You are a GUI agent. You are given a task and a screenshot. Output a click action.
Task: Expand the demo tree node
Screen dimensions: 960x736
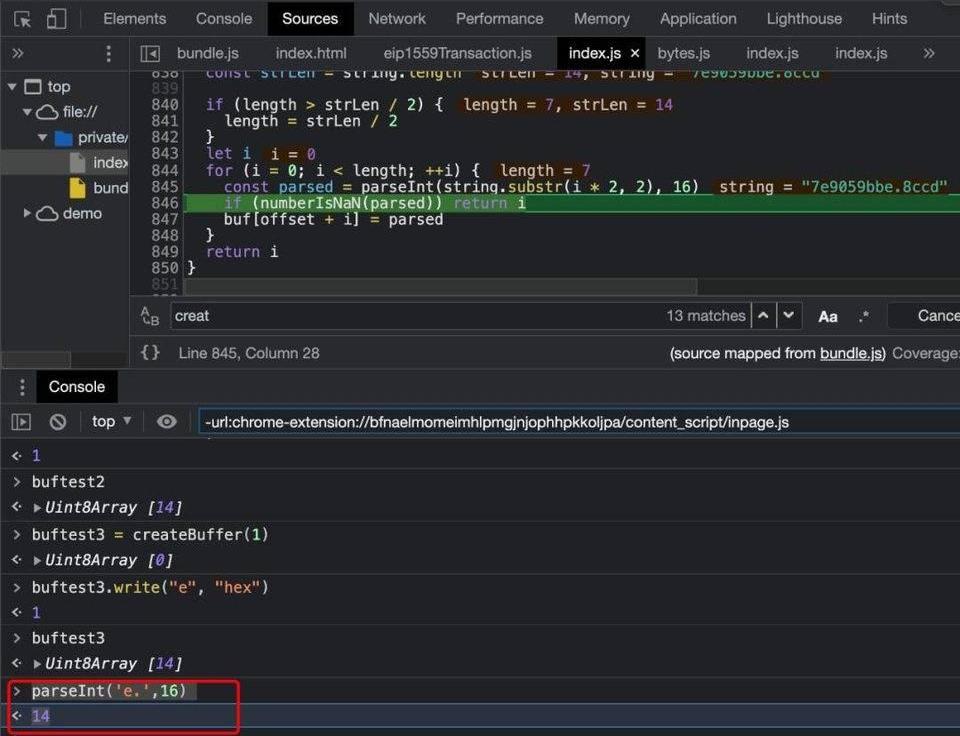coord(28,213)
